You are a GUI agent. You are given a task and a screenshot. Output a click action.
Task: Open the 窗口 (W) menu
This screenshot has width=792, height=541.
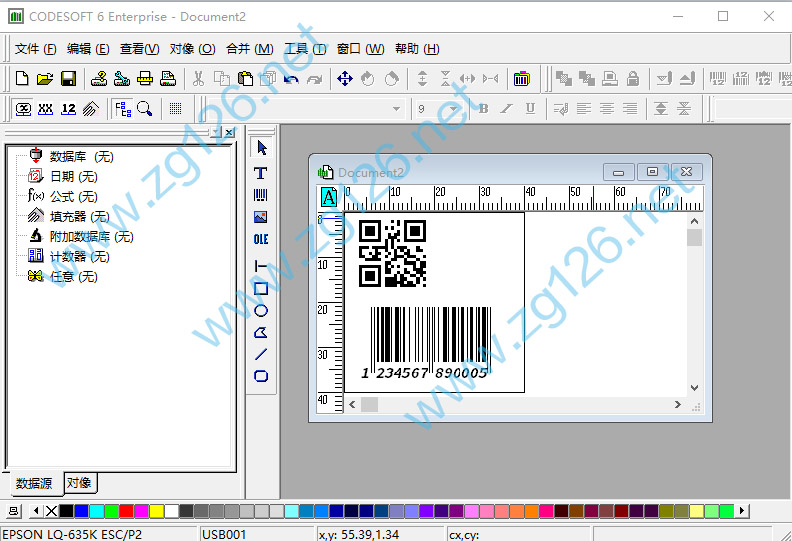(360, 49)
